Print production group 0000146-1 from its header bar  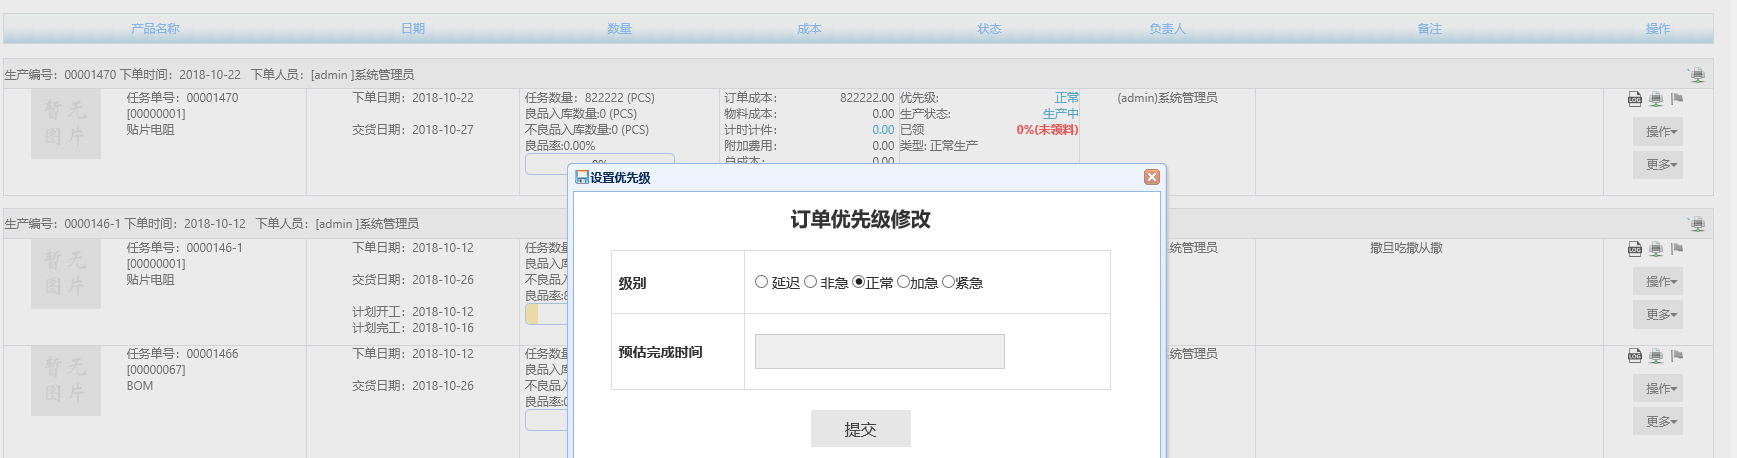[x=1696, y=224]
